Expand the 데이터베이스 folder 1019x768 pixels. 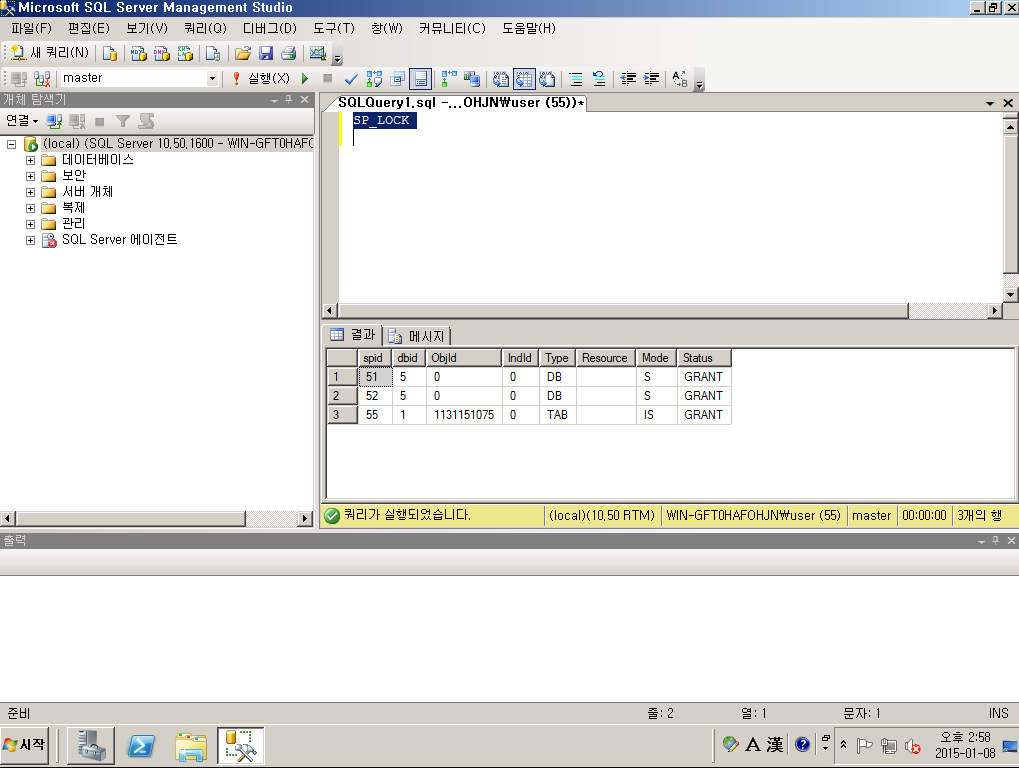tap(31, 160)
